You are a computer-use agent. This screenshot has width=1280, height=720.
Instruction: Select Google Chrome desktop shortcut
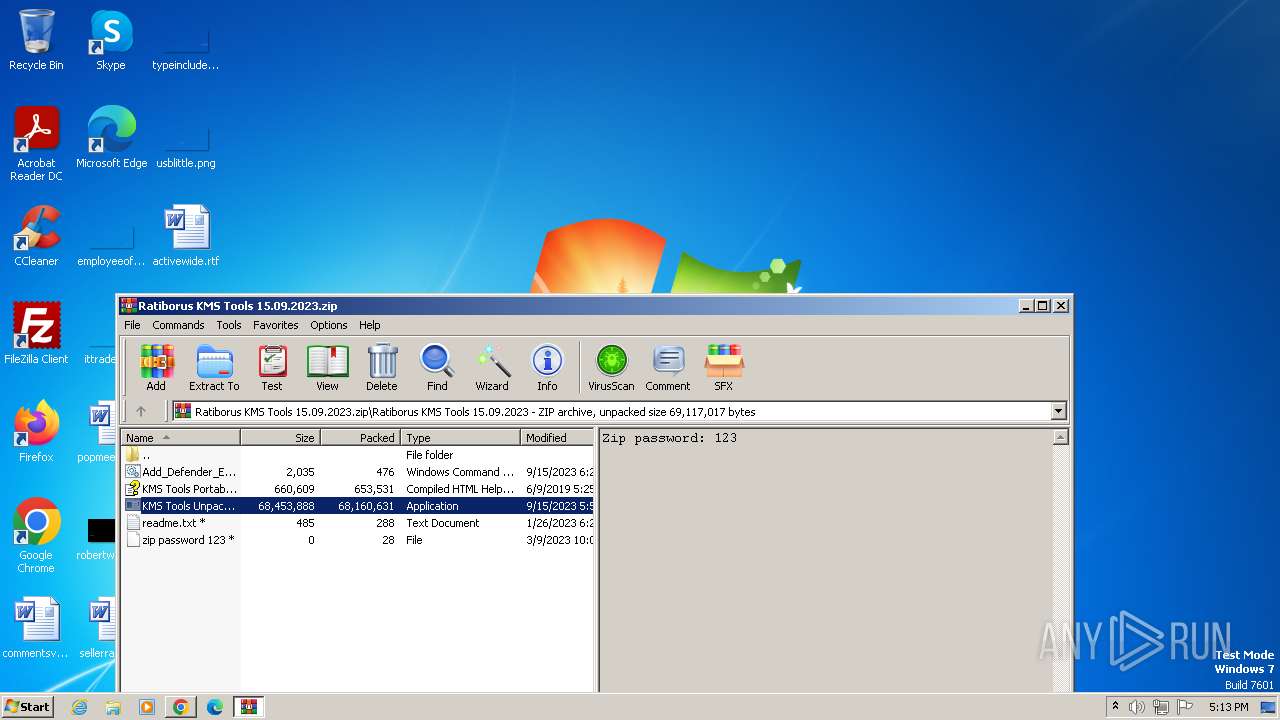point(36,536)
